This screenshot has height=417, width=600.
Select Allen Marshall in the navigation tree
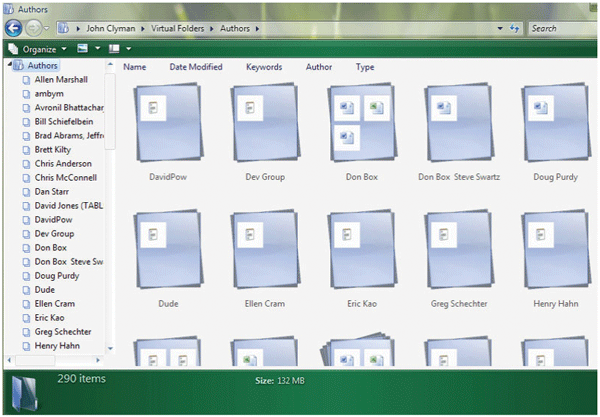(x=61, y=79)
